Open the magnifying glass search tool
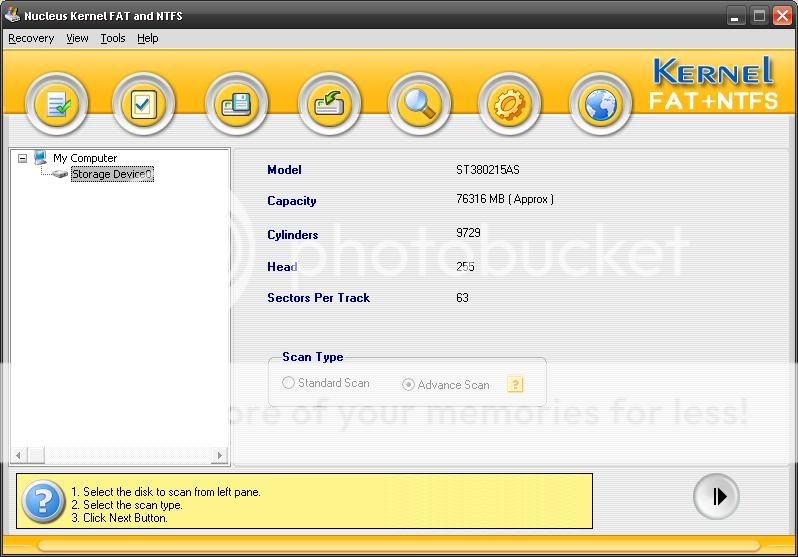The height and width of the screenshot is (557, 798). [x=419, y=104]
